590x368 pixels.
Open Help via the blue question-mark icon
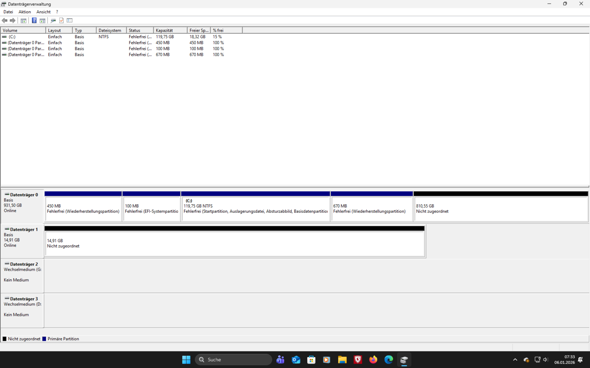[34, 20]
